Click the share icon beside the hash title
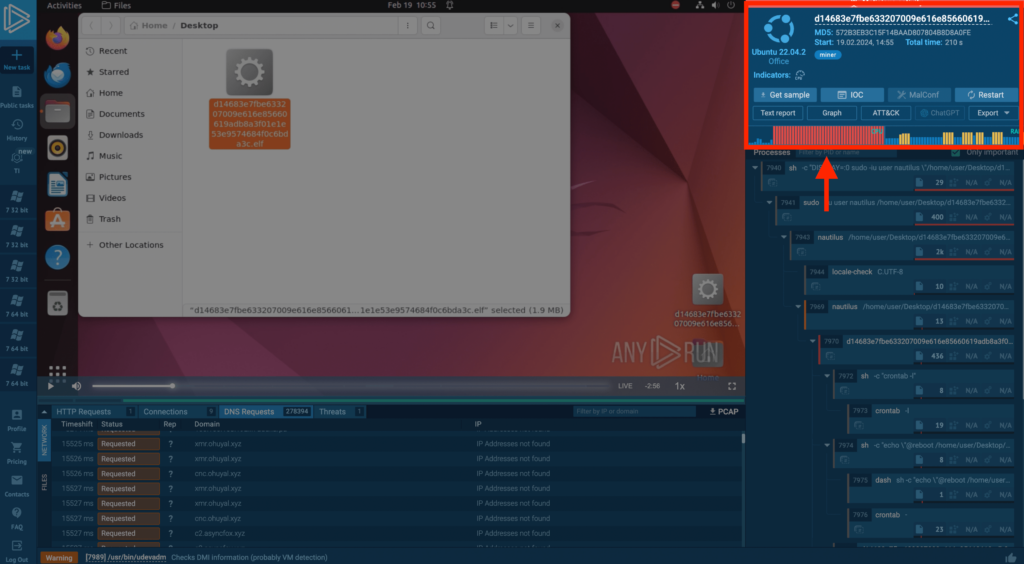The width and height of the screenshot is (1024, 564). pyautogui.click(x=1012, y=19)
